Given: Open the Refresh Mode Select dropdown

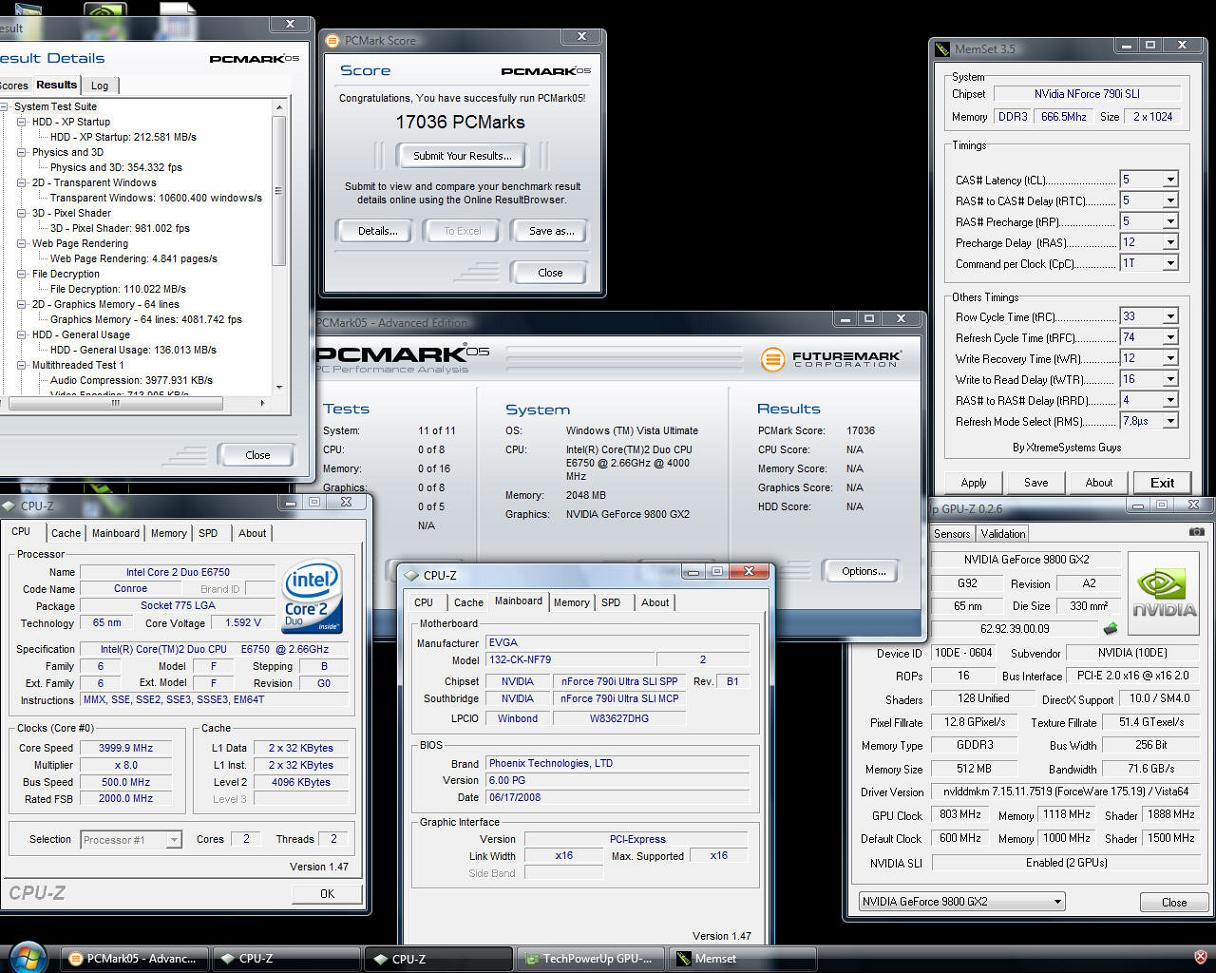Looking at the screenshot, I should pos(1170,421).
